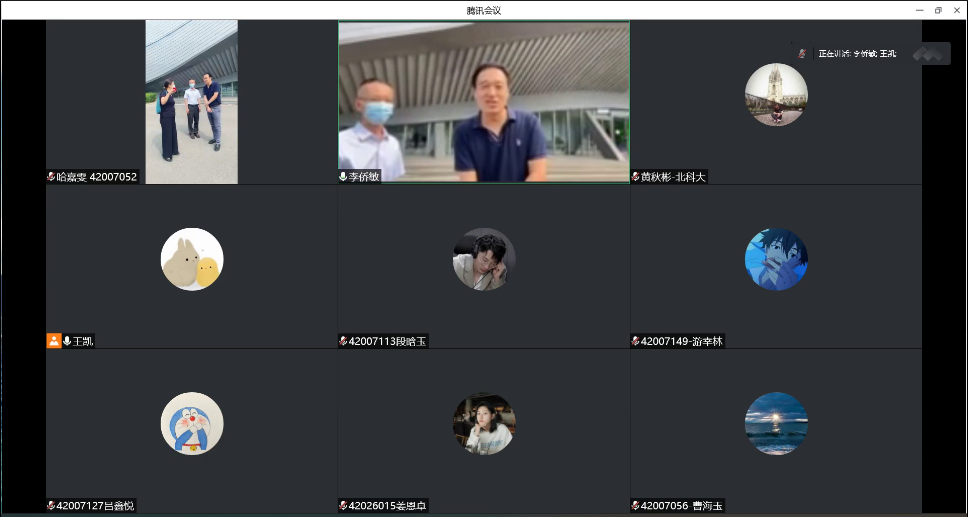Restore down the 腾讯会议 window

(938, 10)
